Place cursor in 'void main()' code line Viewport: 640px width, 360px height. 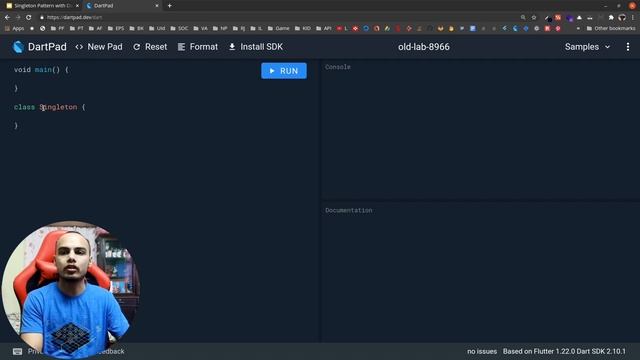point(41,70)
